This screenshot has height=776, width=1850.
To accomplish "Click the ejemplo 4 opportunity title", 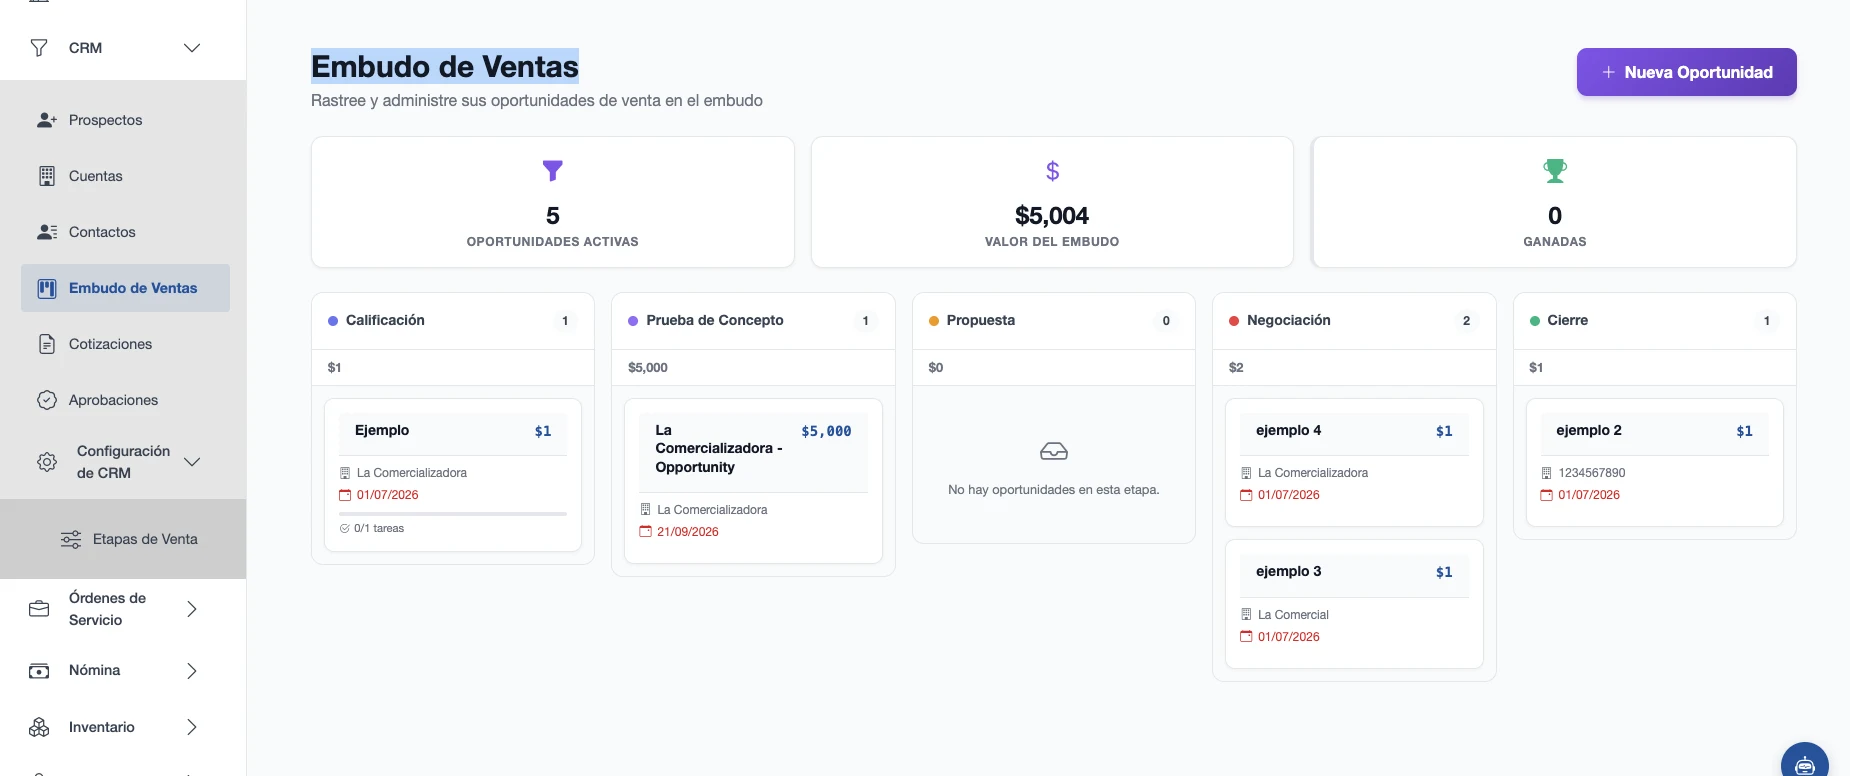I will click(x=1289, y=430).
